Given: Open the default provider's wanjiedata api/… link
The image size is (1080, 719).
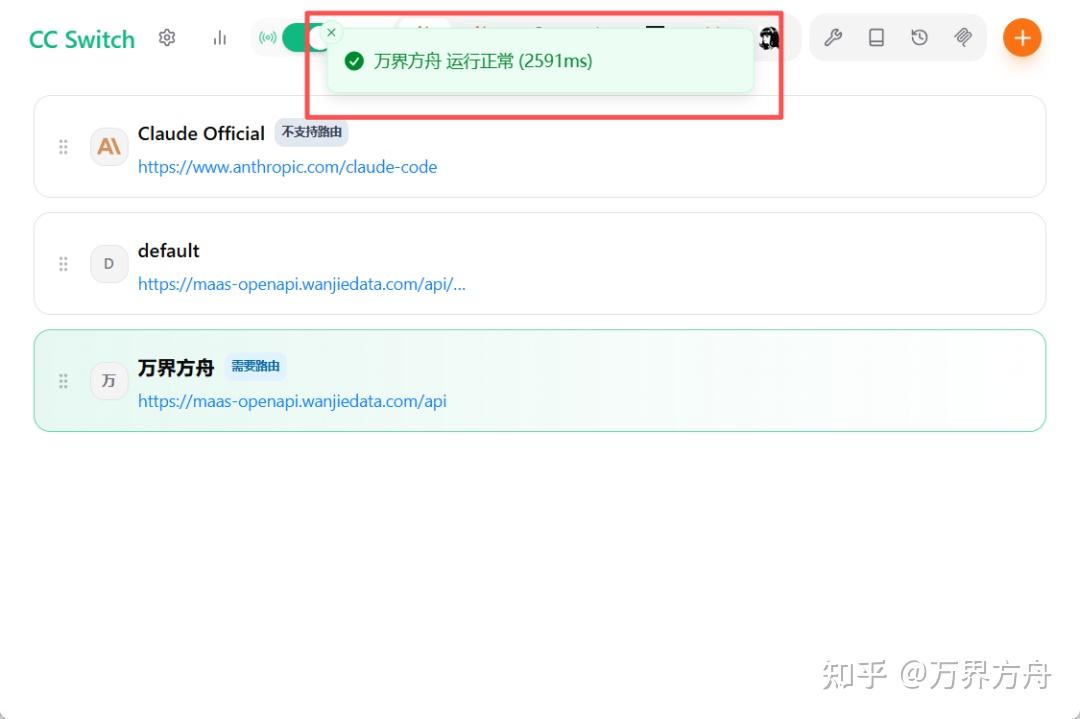Looking at the screenshot, I should tap(302, 284).
